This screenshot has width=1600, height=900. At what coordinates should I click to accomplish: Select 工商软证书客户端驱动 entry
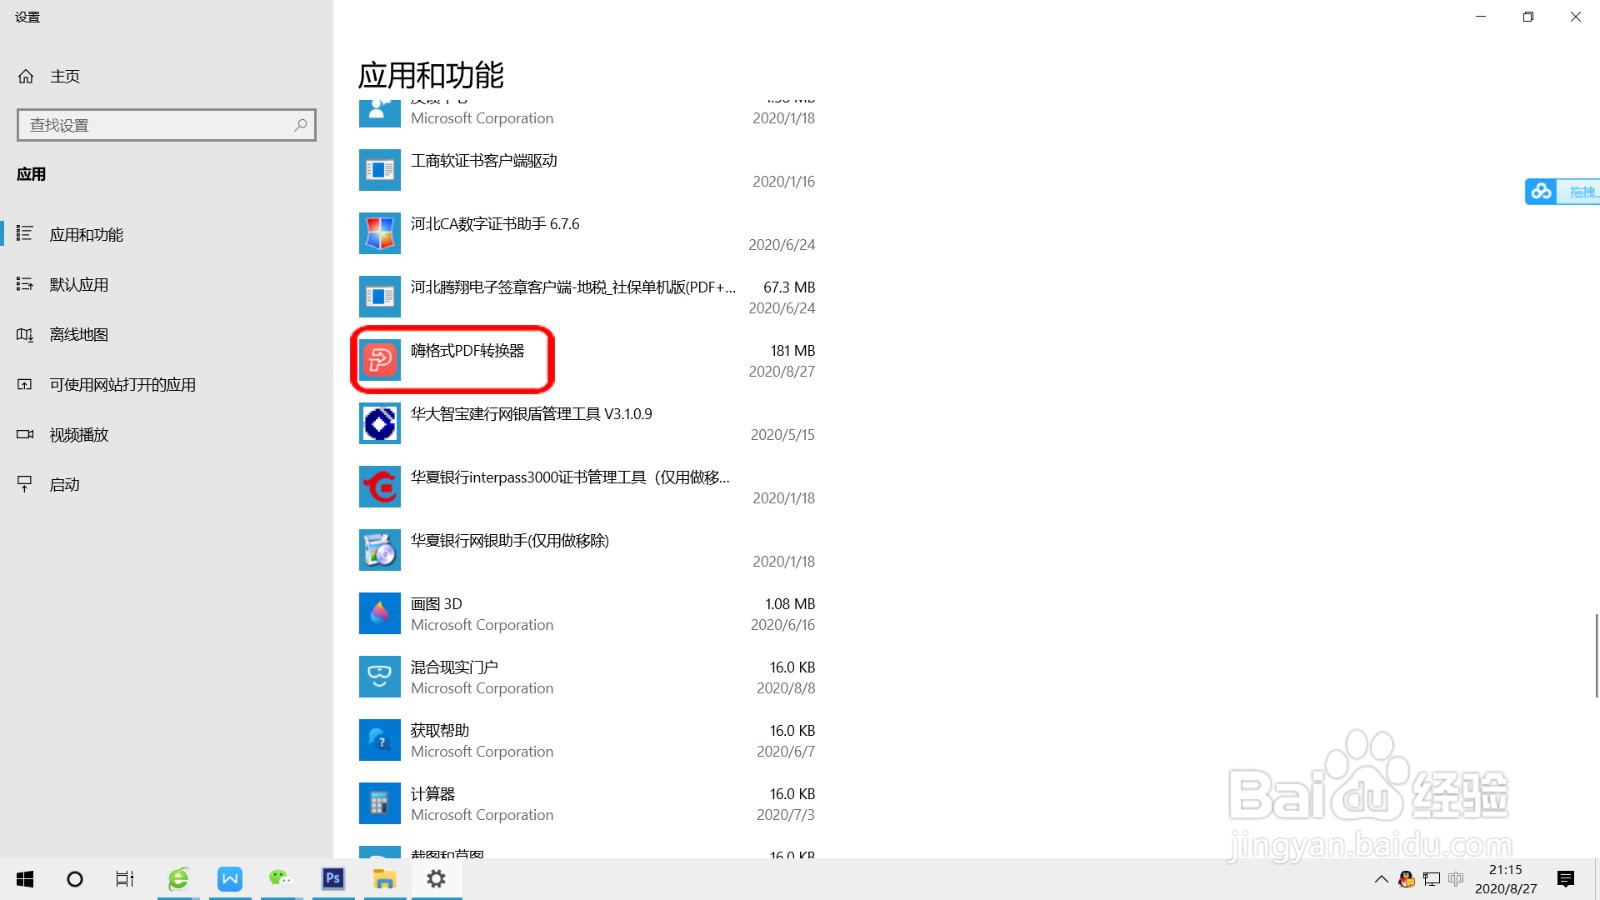(x=484, y=160)
